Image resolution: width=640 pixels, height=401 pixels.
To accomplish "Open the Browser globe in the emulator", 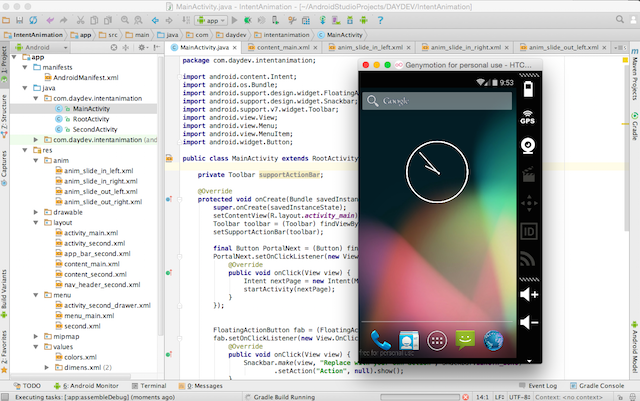I will click(493, 341).
